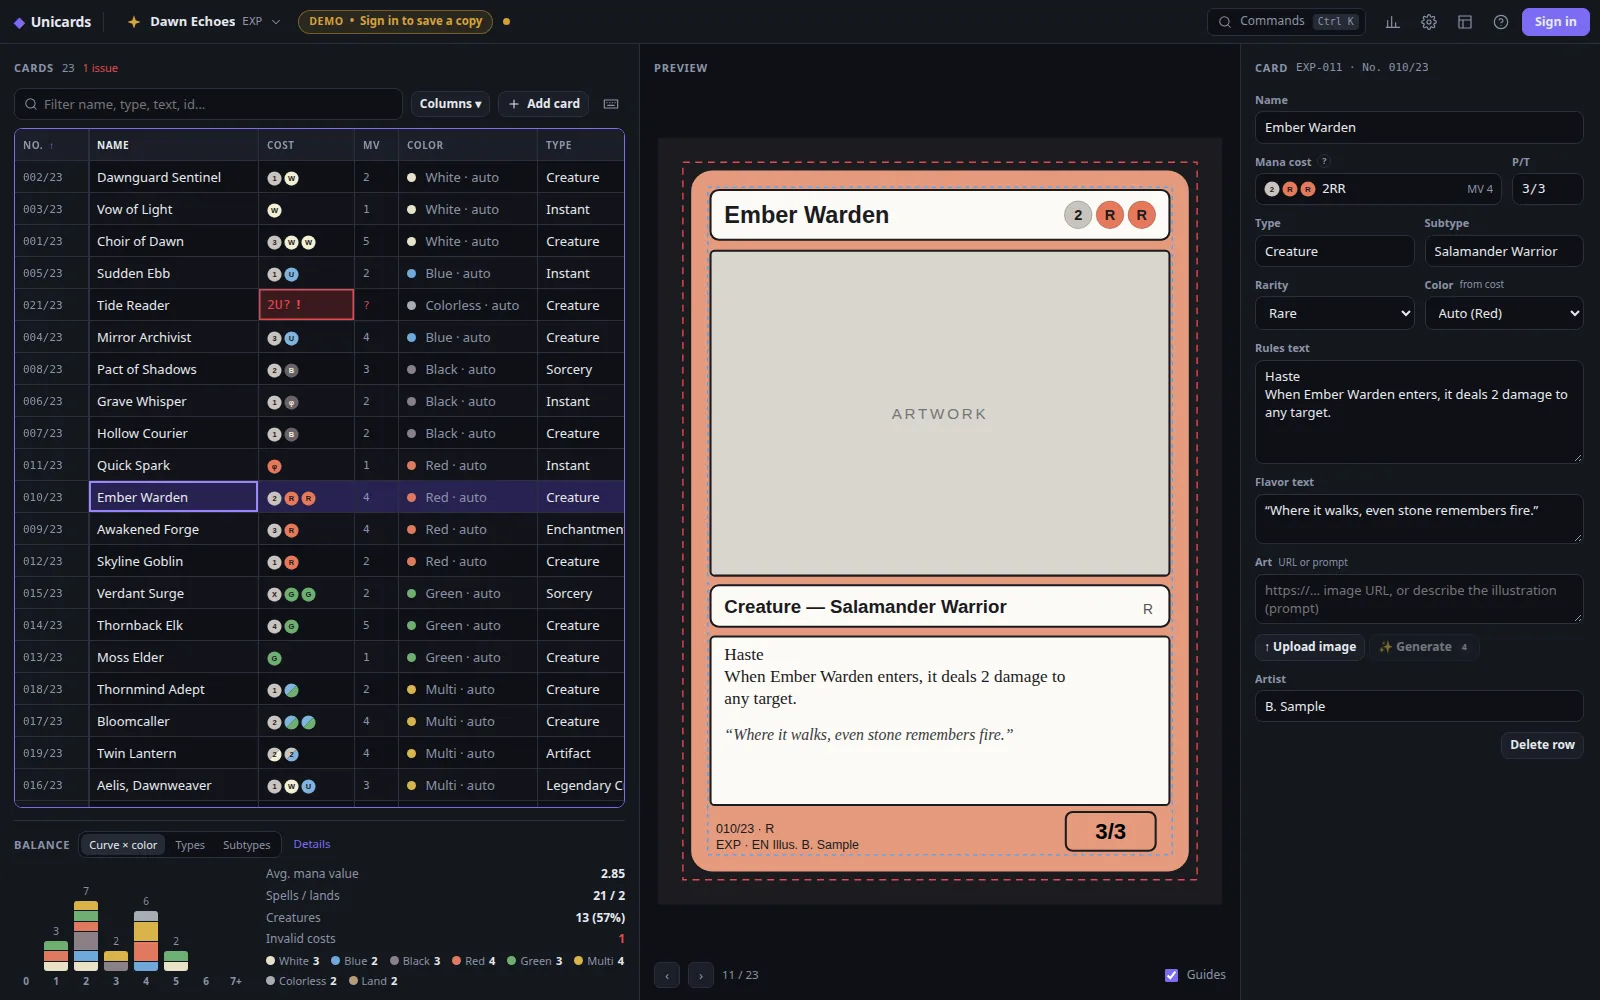Click the Red color legend swatch
Viewport: 1600px width, 1000px height.
point(456,961)
